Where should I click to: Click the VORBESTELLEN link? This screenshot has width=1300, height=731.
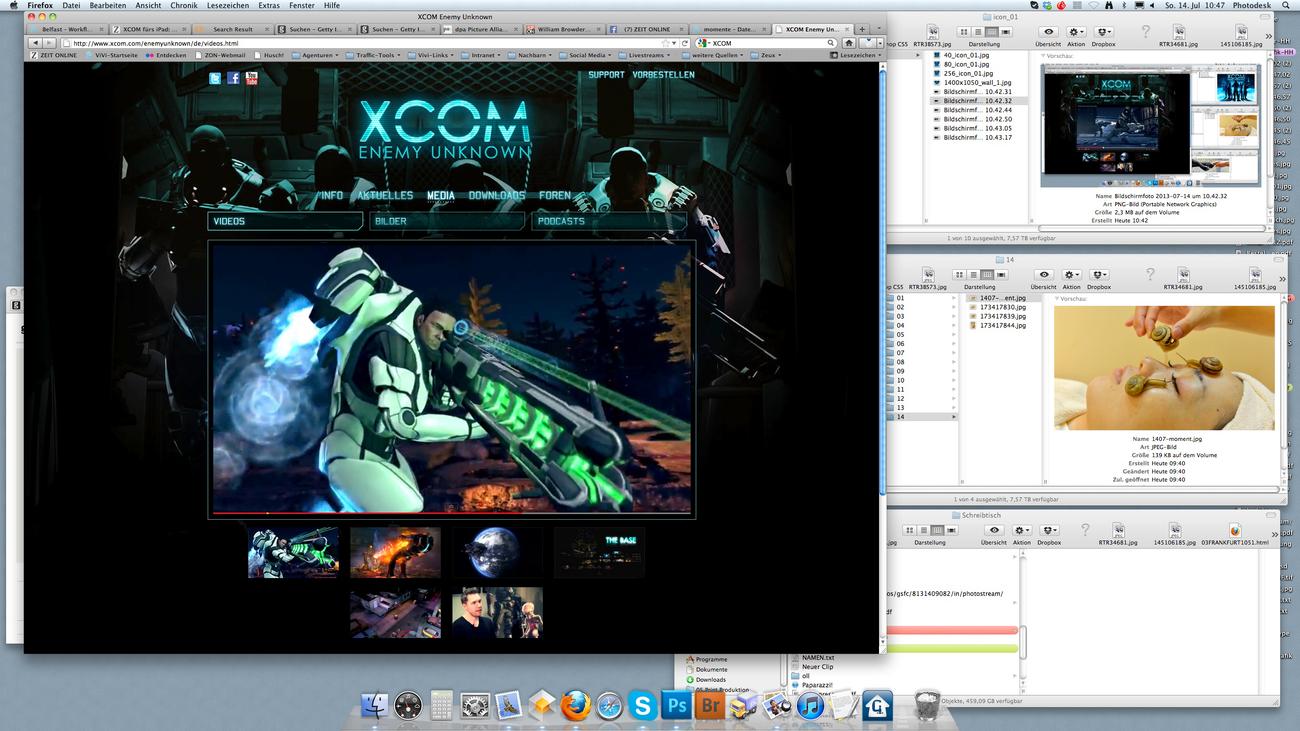tap(663, 75)
